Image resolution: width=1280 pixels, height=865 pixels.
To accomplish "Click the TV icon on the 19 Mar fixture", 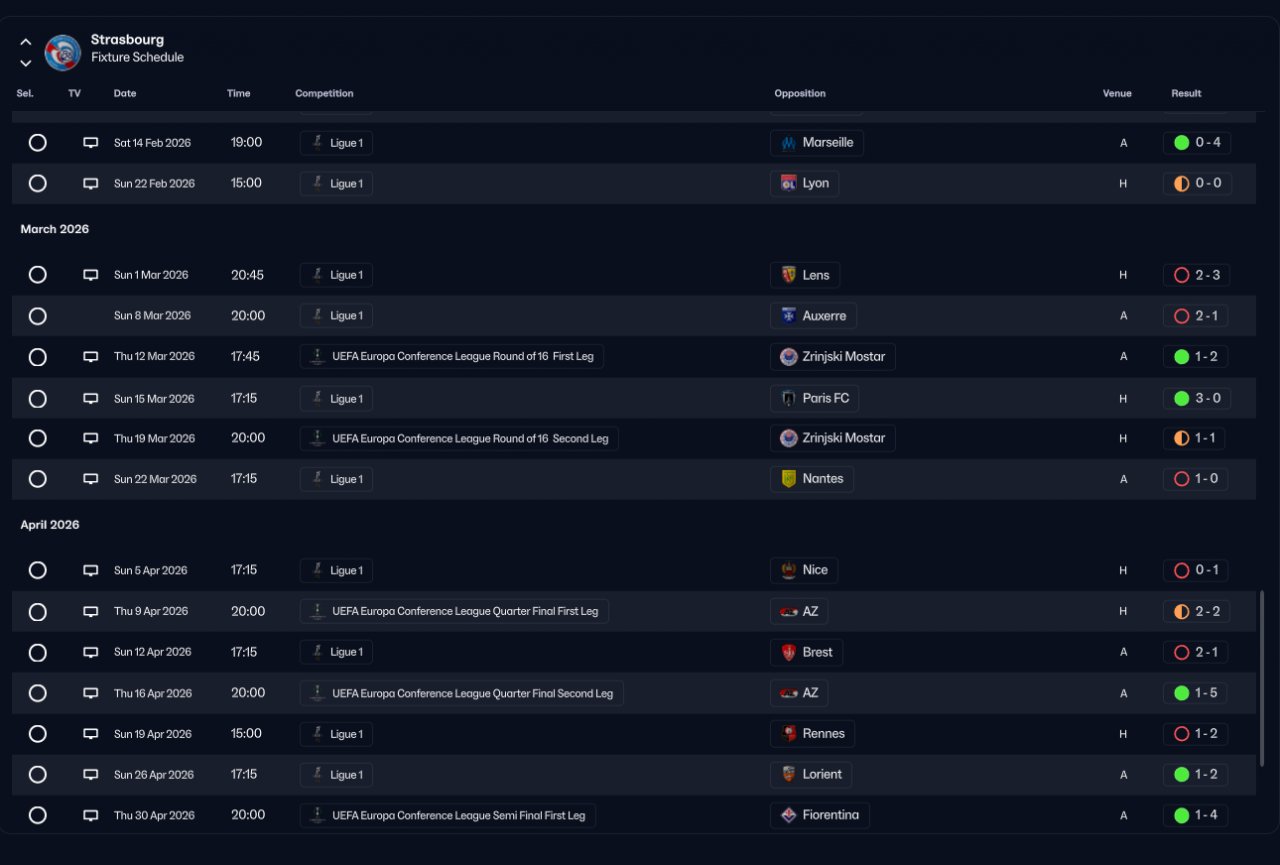I will coord(91,438).
